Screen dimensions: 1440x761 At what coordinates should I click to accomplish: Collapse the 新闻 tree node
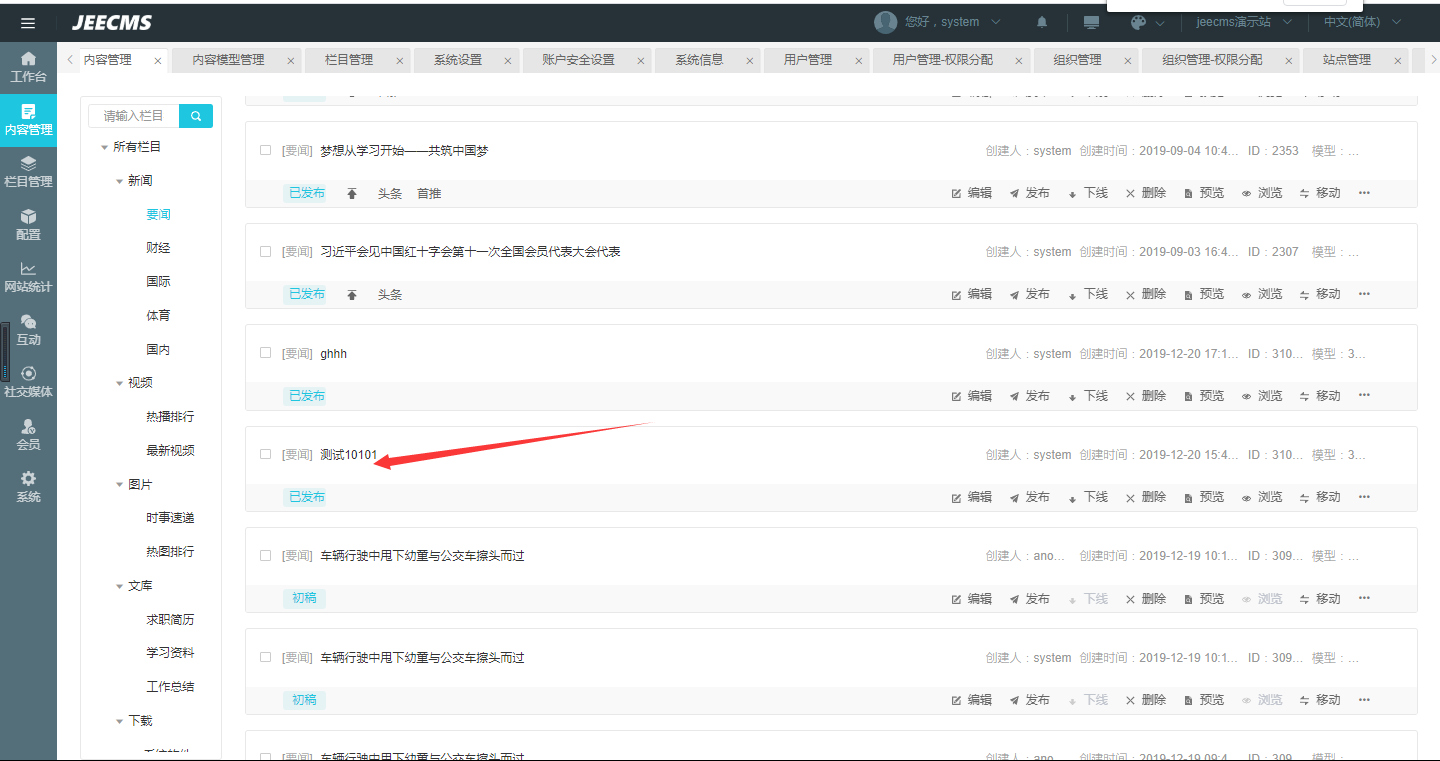tap(119, 182)
